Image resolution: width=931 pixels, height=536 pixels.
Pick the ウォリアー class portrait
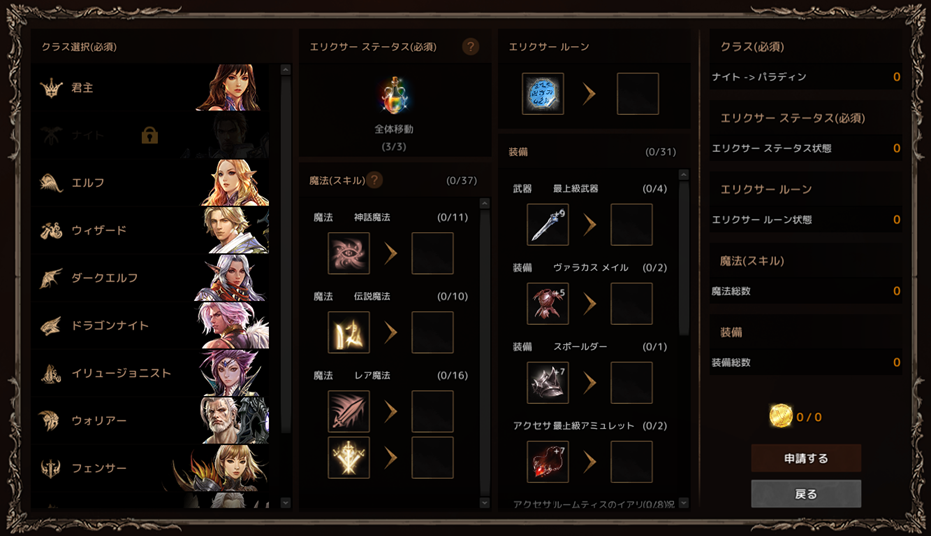235,420
